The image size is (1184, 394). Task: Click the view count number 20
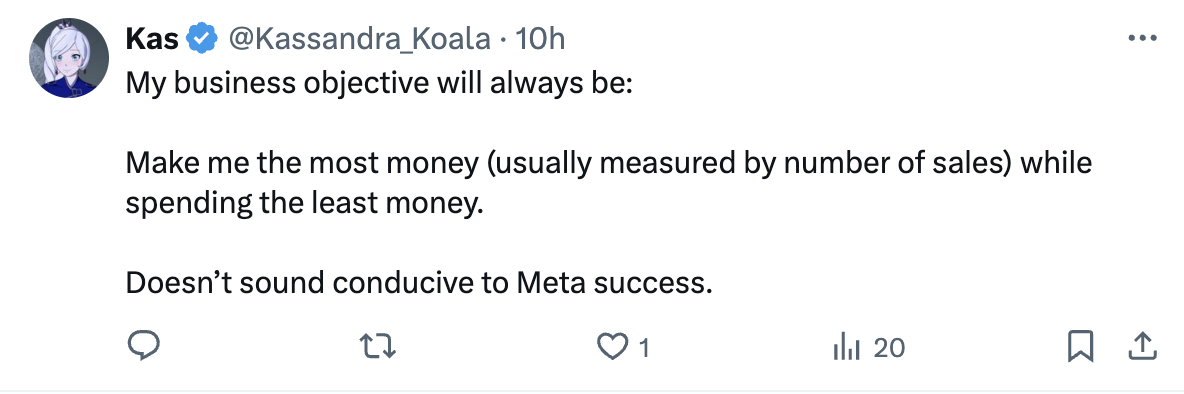click(x=889, y=348)
